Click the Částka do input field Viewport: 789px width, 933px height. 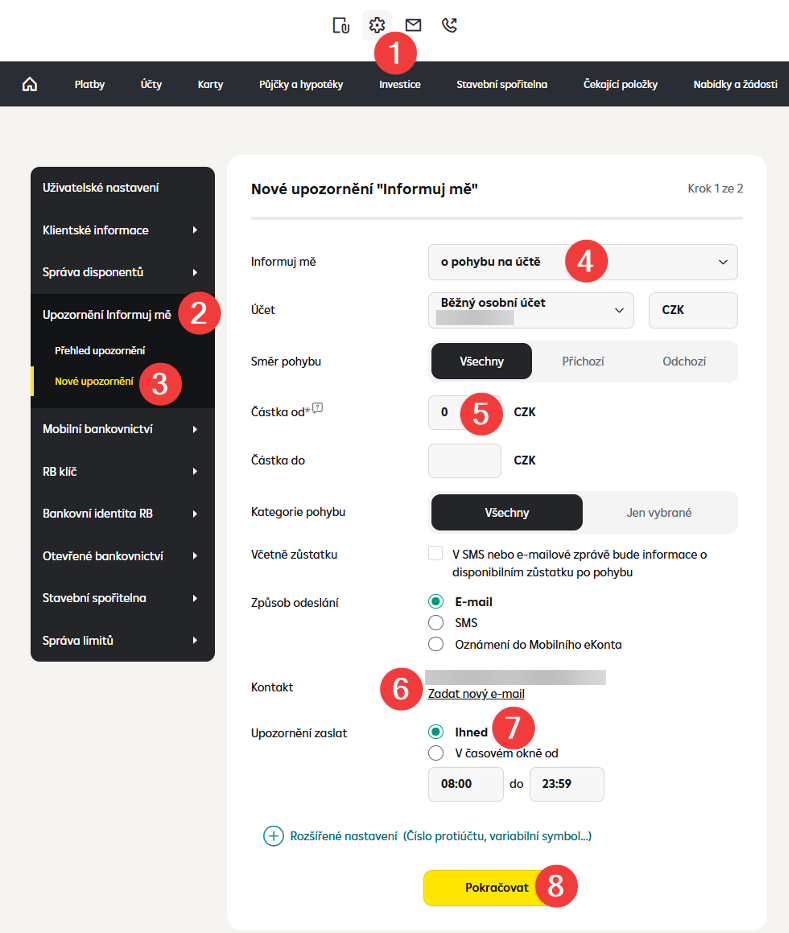click(x=464, y=461)
